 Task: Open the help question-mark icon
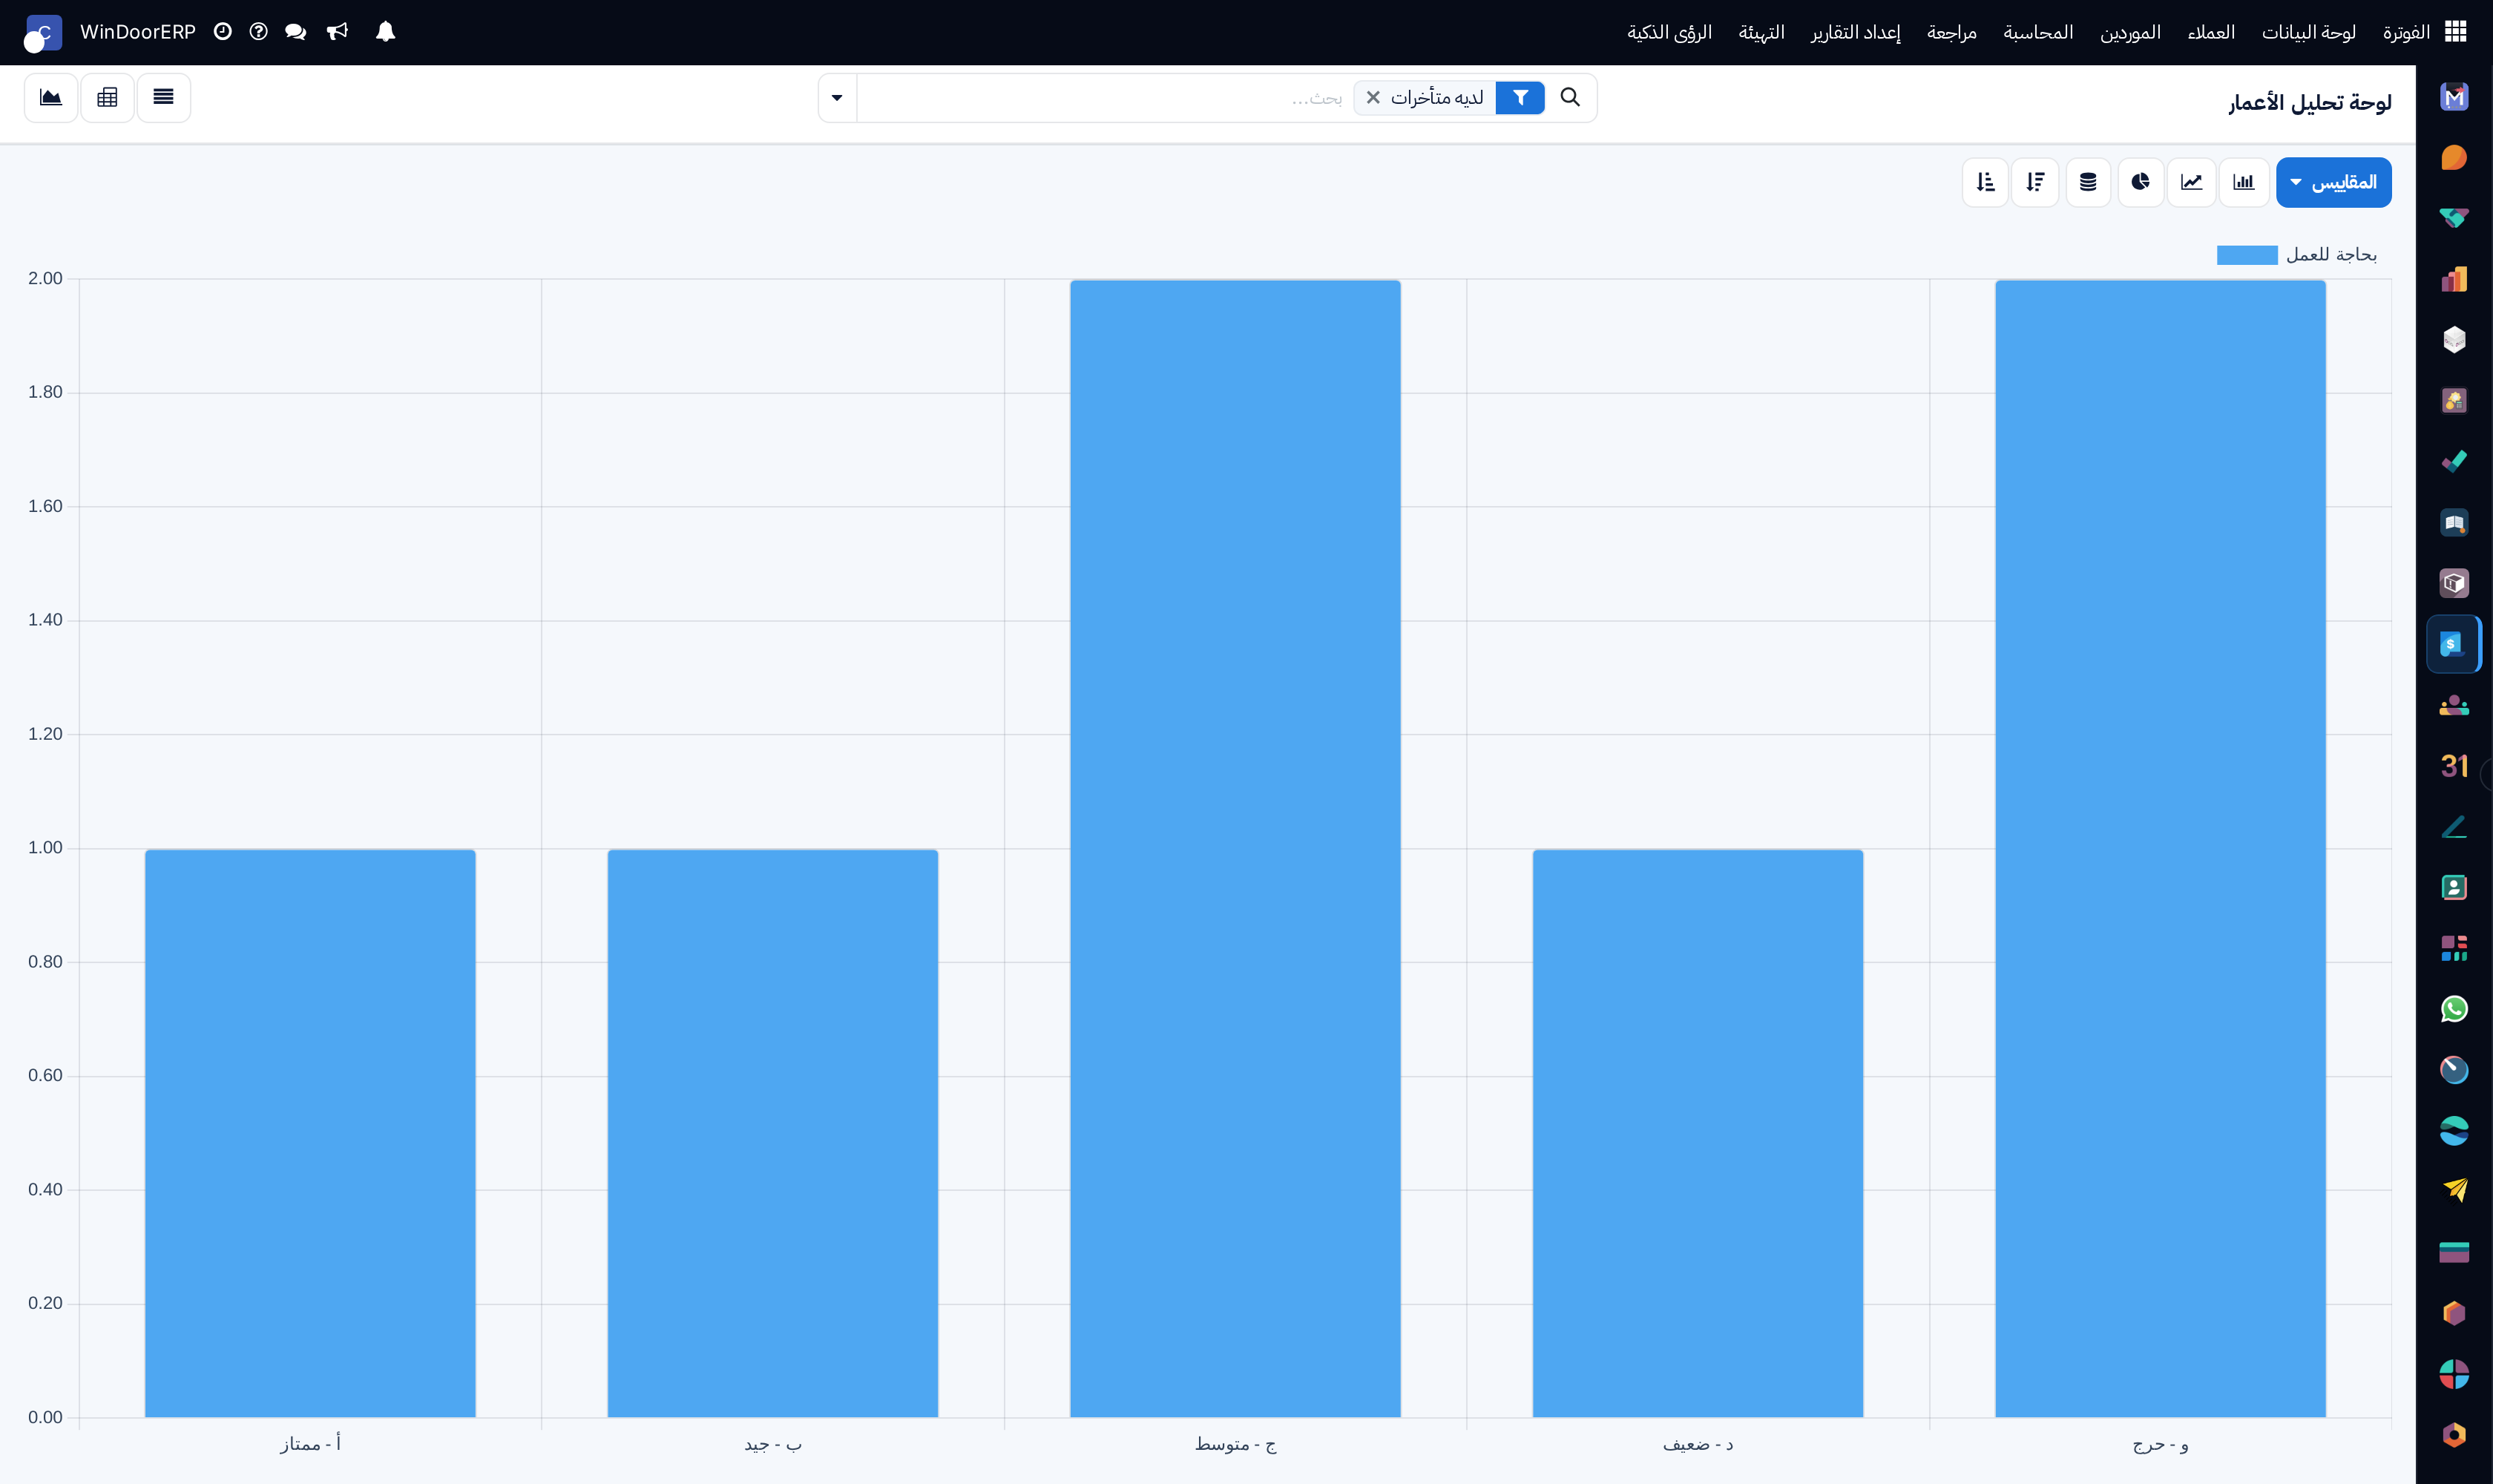coord(259,32)
